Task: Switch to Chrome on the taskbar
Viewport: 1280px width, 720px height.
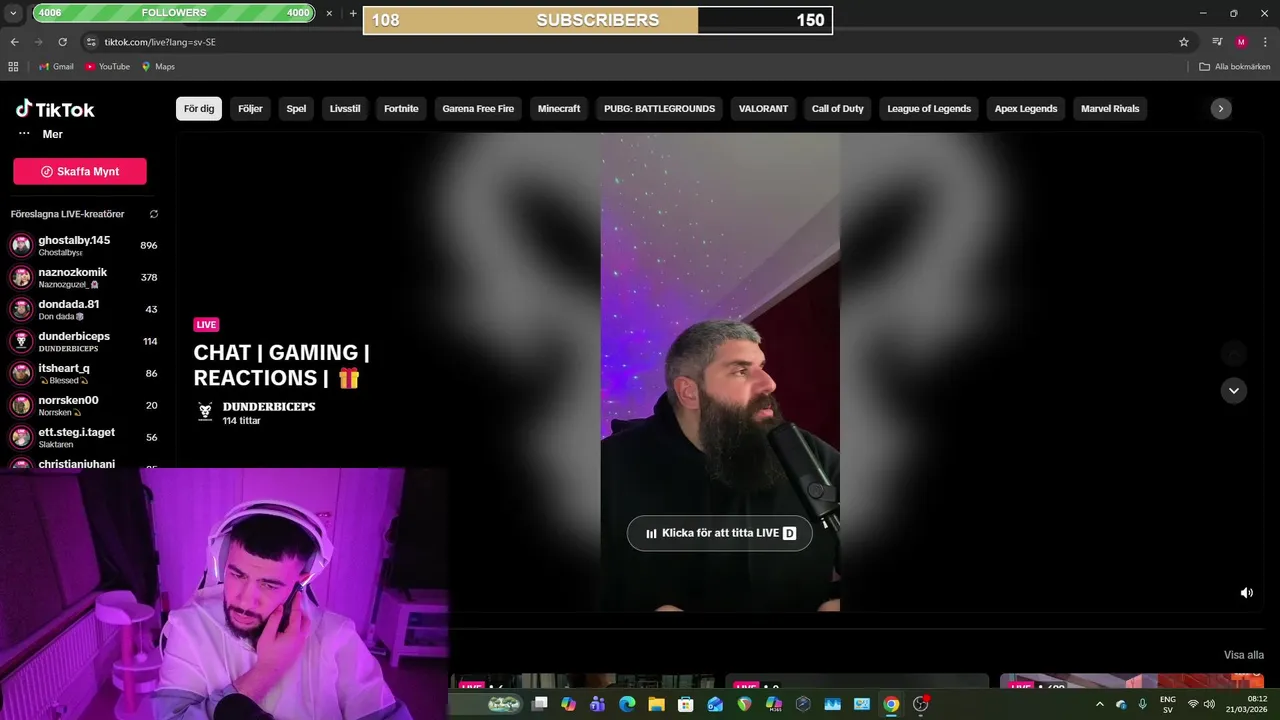Action: pos(891,704)
